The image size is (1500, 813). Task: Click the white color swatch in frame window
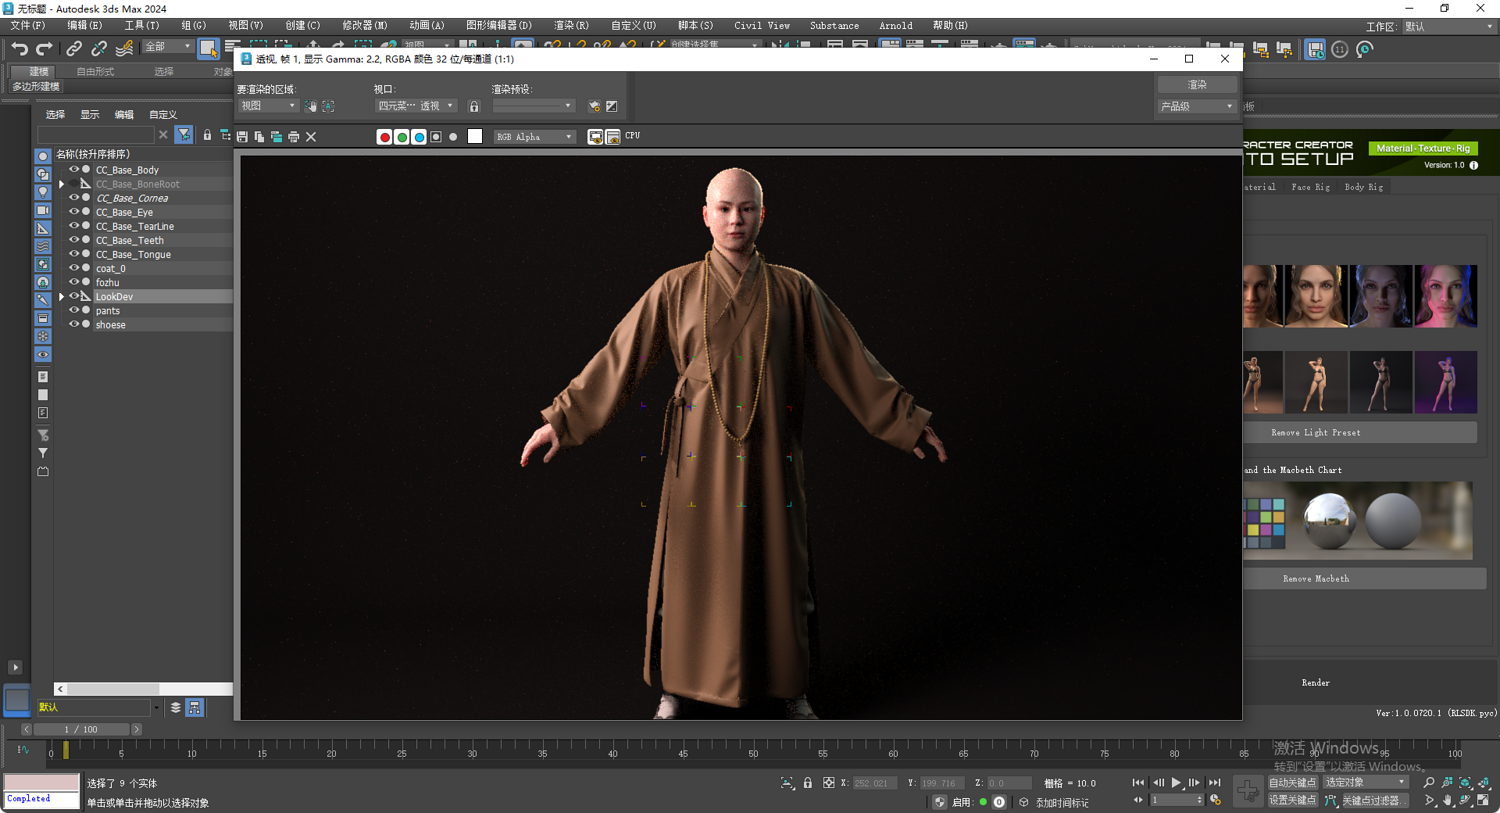click(475, 136)
